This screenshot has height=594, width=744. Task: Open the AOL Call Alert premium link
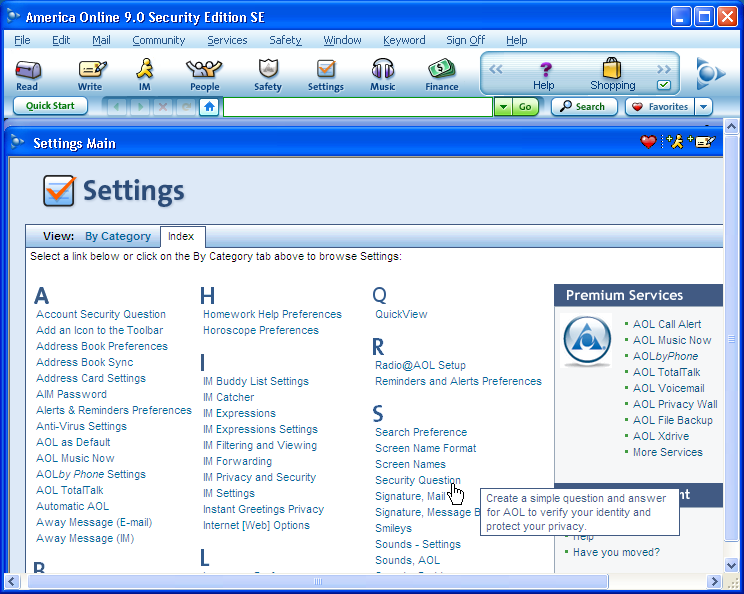coord(667,324)
